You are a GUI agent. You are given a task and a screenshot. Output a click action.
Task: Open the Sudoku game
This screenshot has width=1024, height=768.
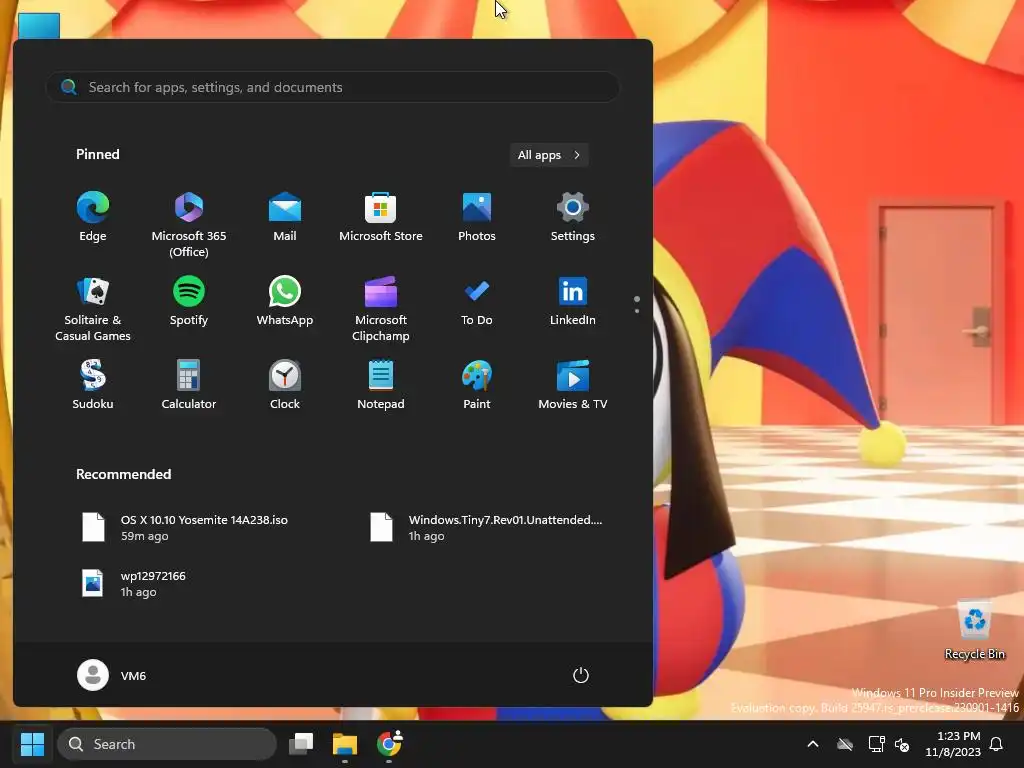[93, 385]
